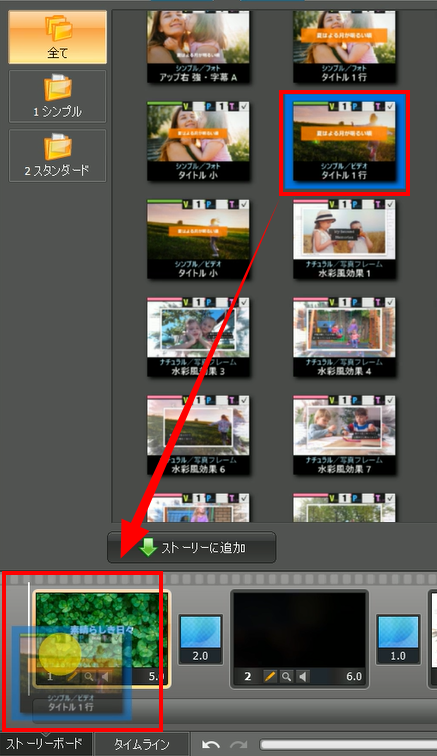The width and height of the screenshot is (437, 756).
Task: Open the 2.0 transition between scenes
Action: [200, 639]
